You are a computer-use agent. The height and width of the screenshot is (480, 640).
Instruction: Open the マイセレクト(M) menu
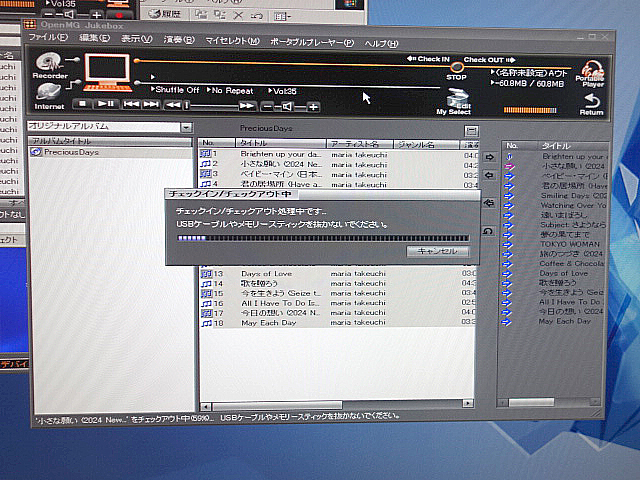pyautogui.click(x=232, y=41)
